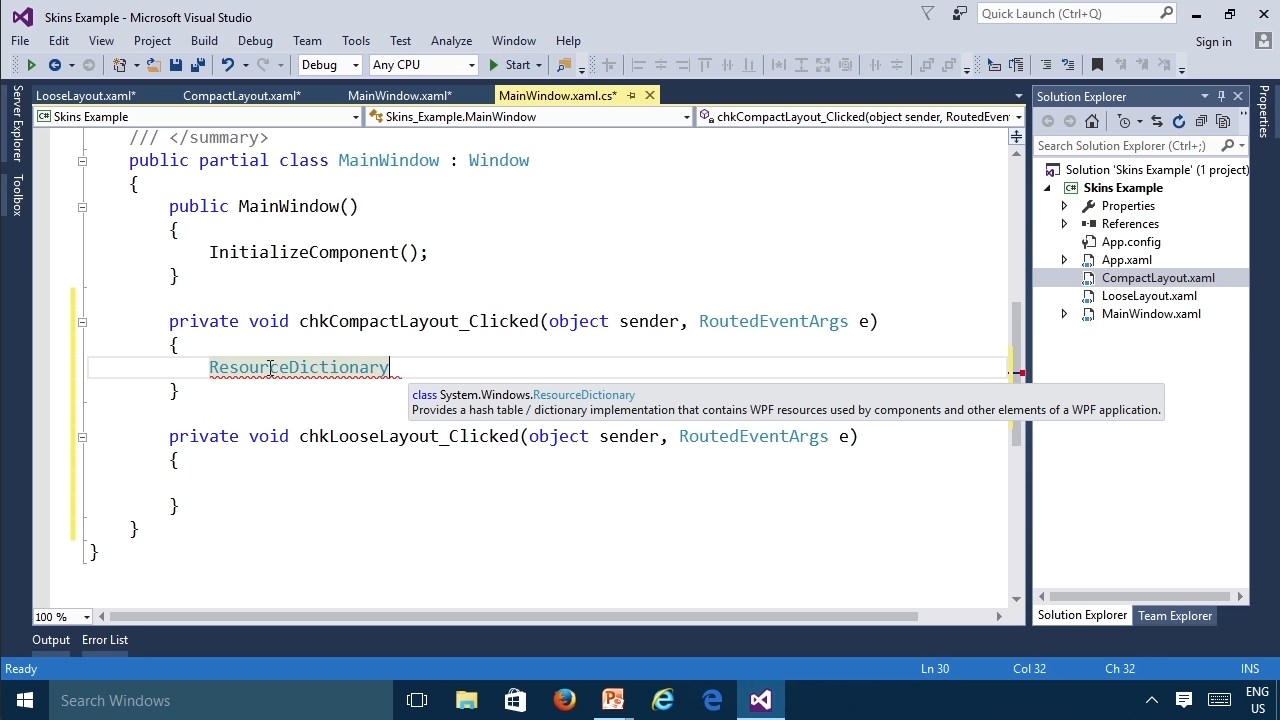Screen dimensions: 1280x720
Task: Toggle a bookmark with the bookmark icon
Action: pos(1097,65)
